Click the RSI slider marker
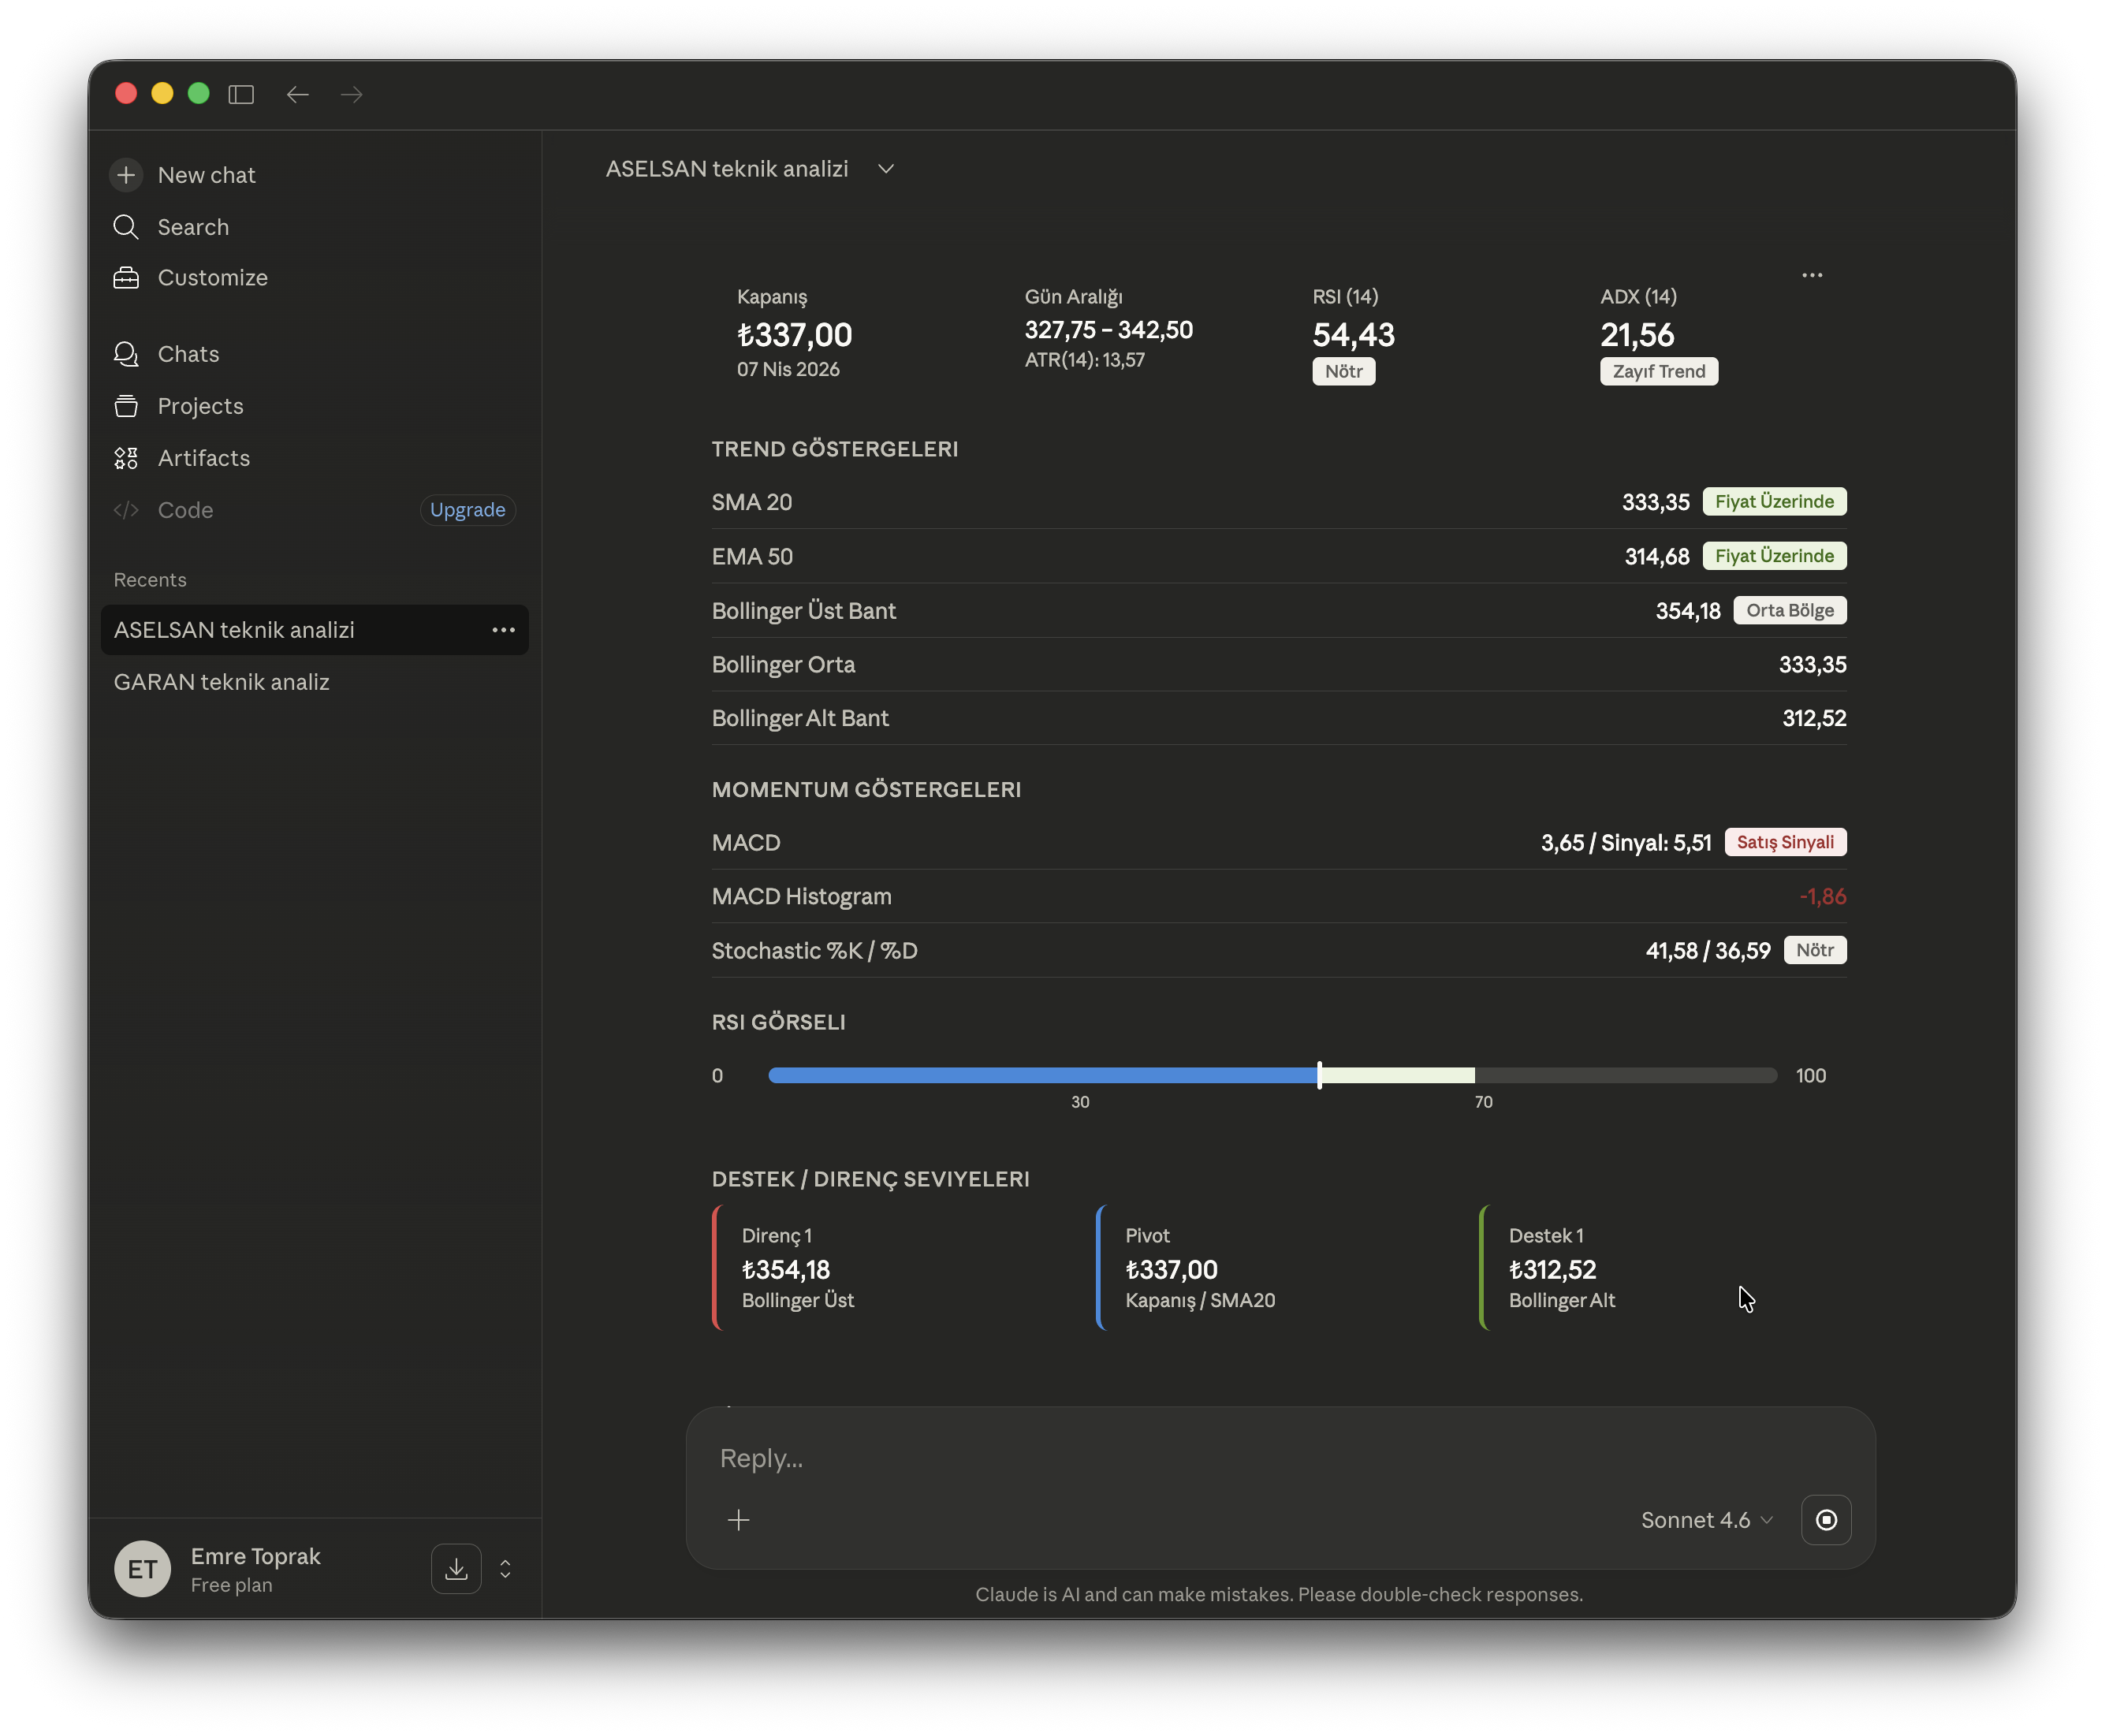Image resolution: width=2105 pixels, height=1736 pixels. (1319, 1075)
